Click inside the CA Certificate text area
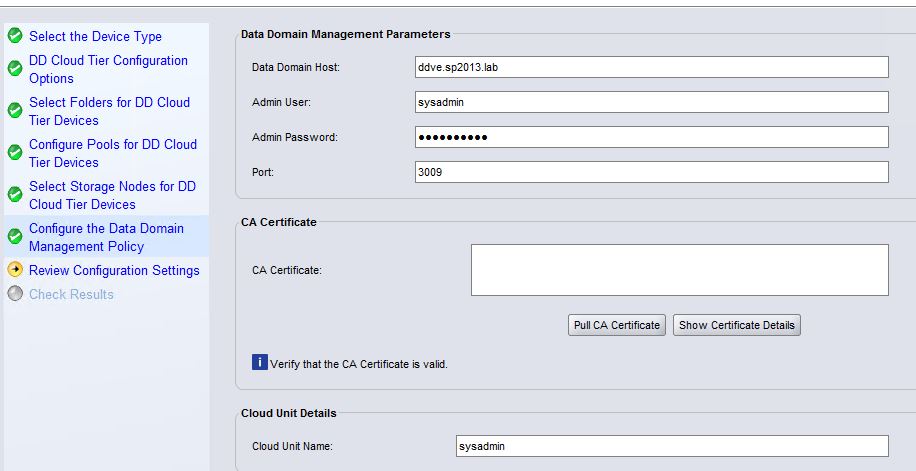Image resolution: width=916 pixels, height=471 pixels. (679, 270)
